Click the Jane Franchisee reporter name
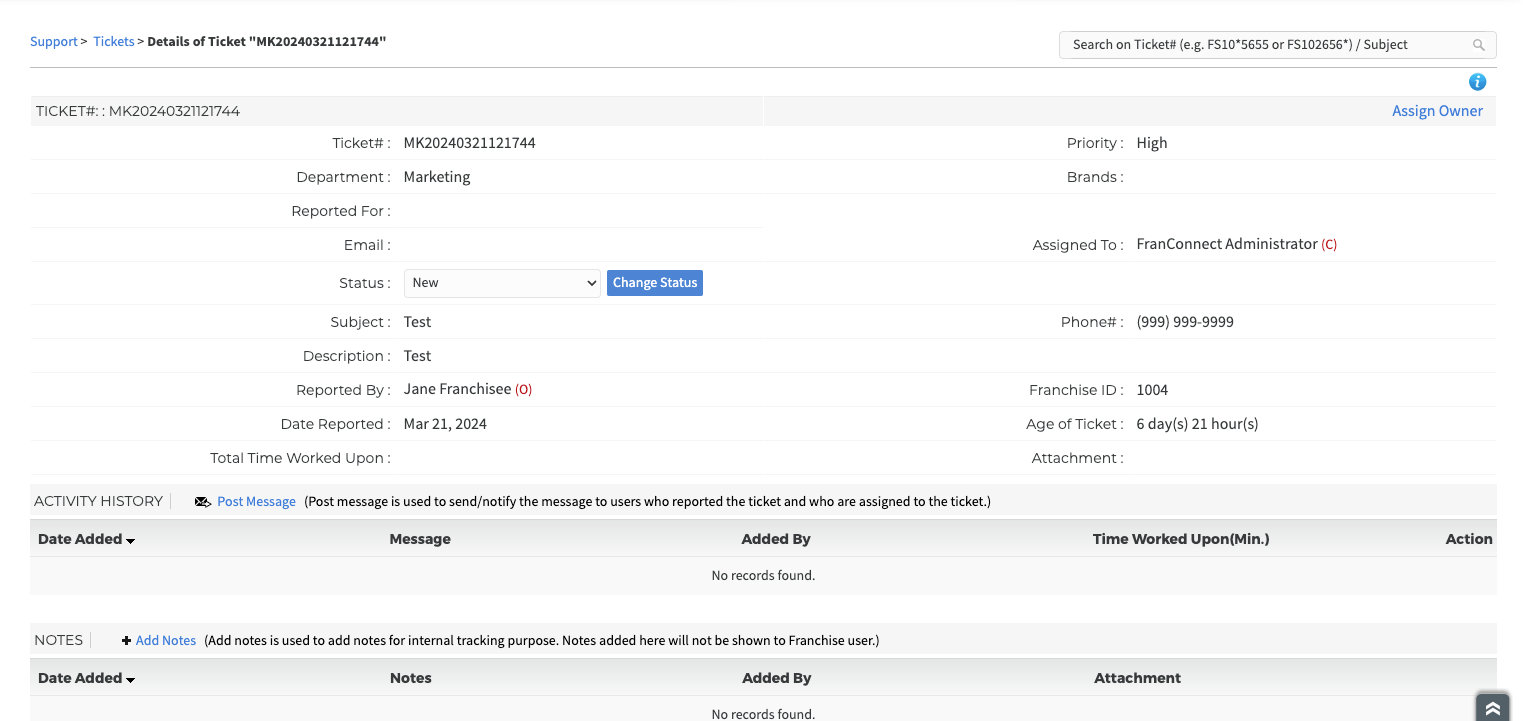This screenshot has width=1523, height=721. [x=458, y=389]
